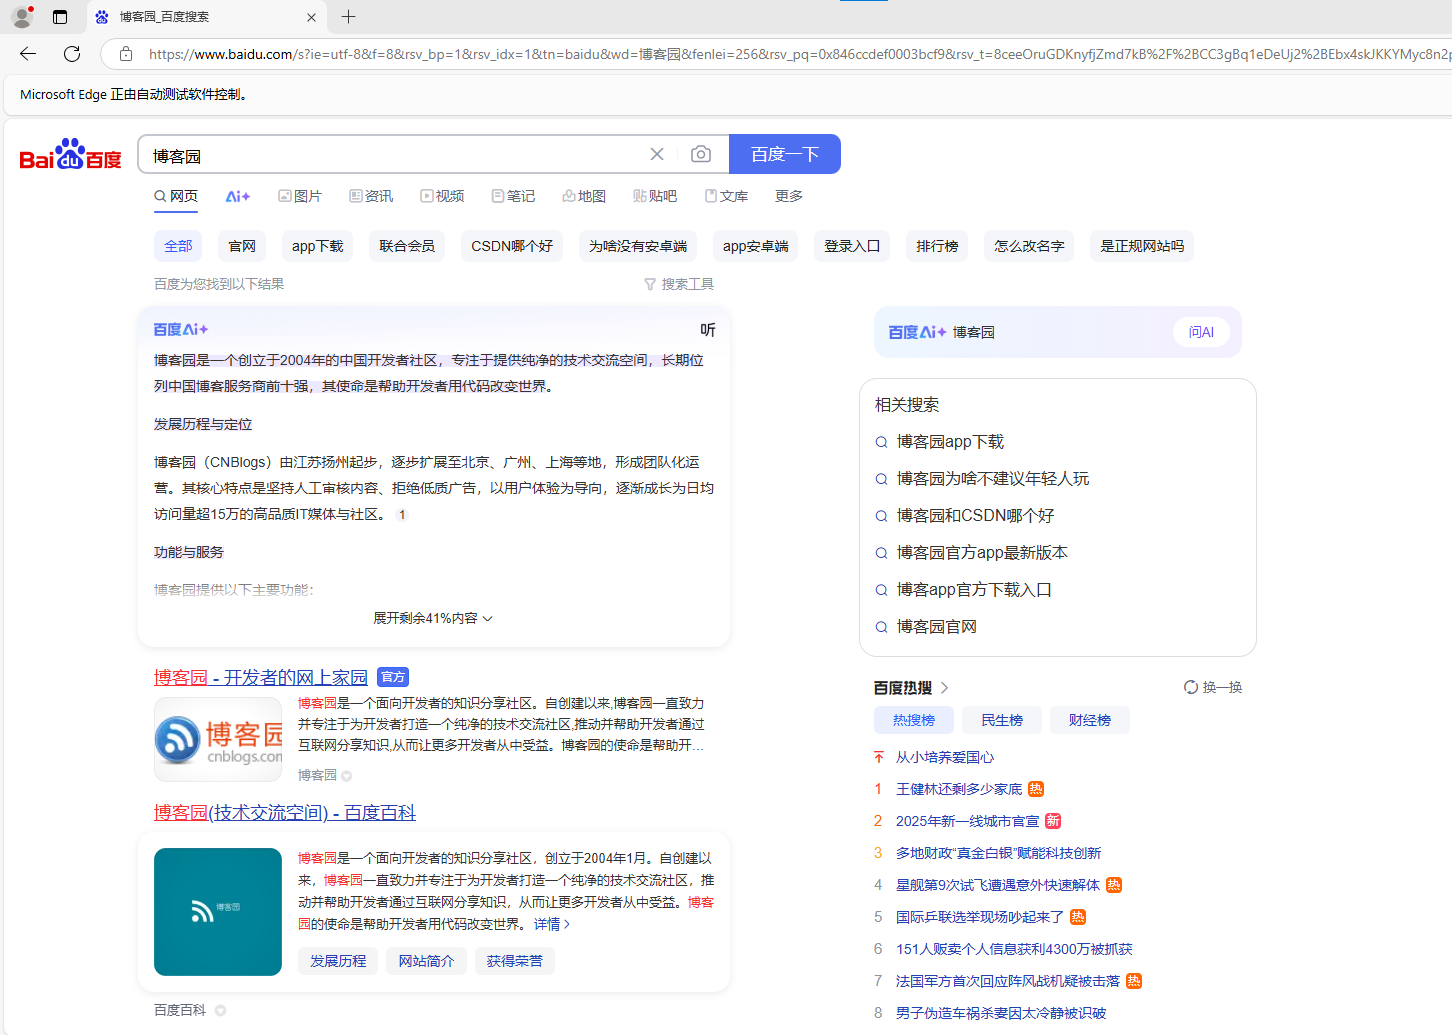Select the 网页 search tab

[176, 196]
